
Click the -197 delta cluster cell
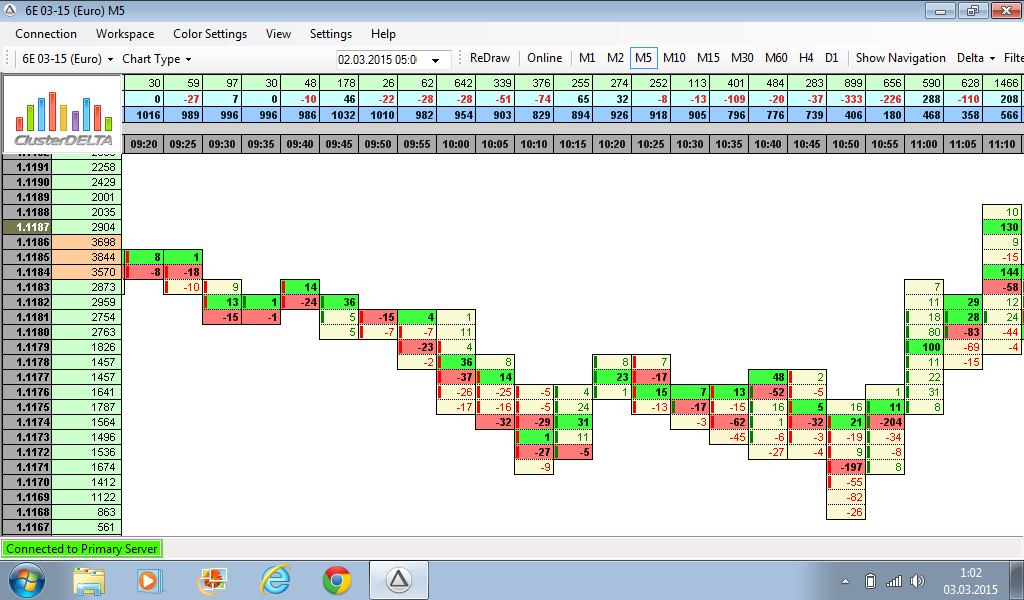pos(846,467)
